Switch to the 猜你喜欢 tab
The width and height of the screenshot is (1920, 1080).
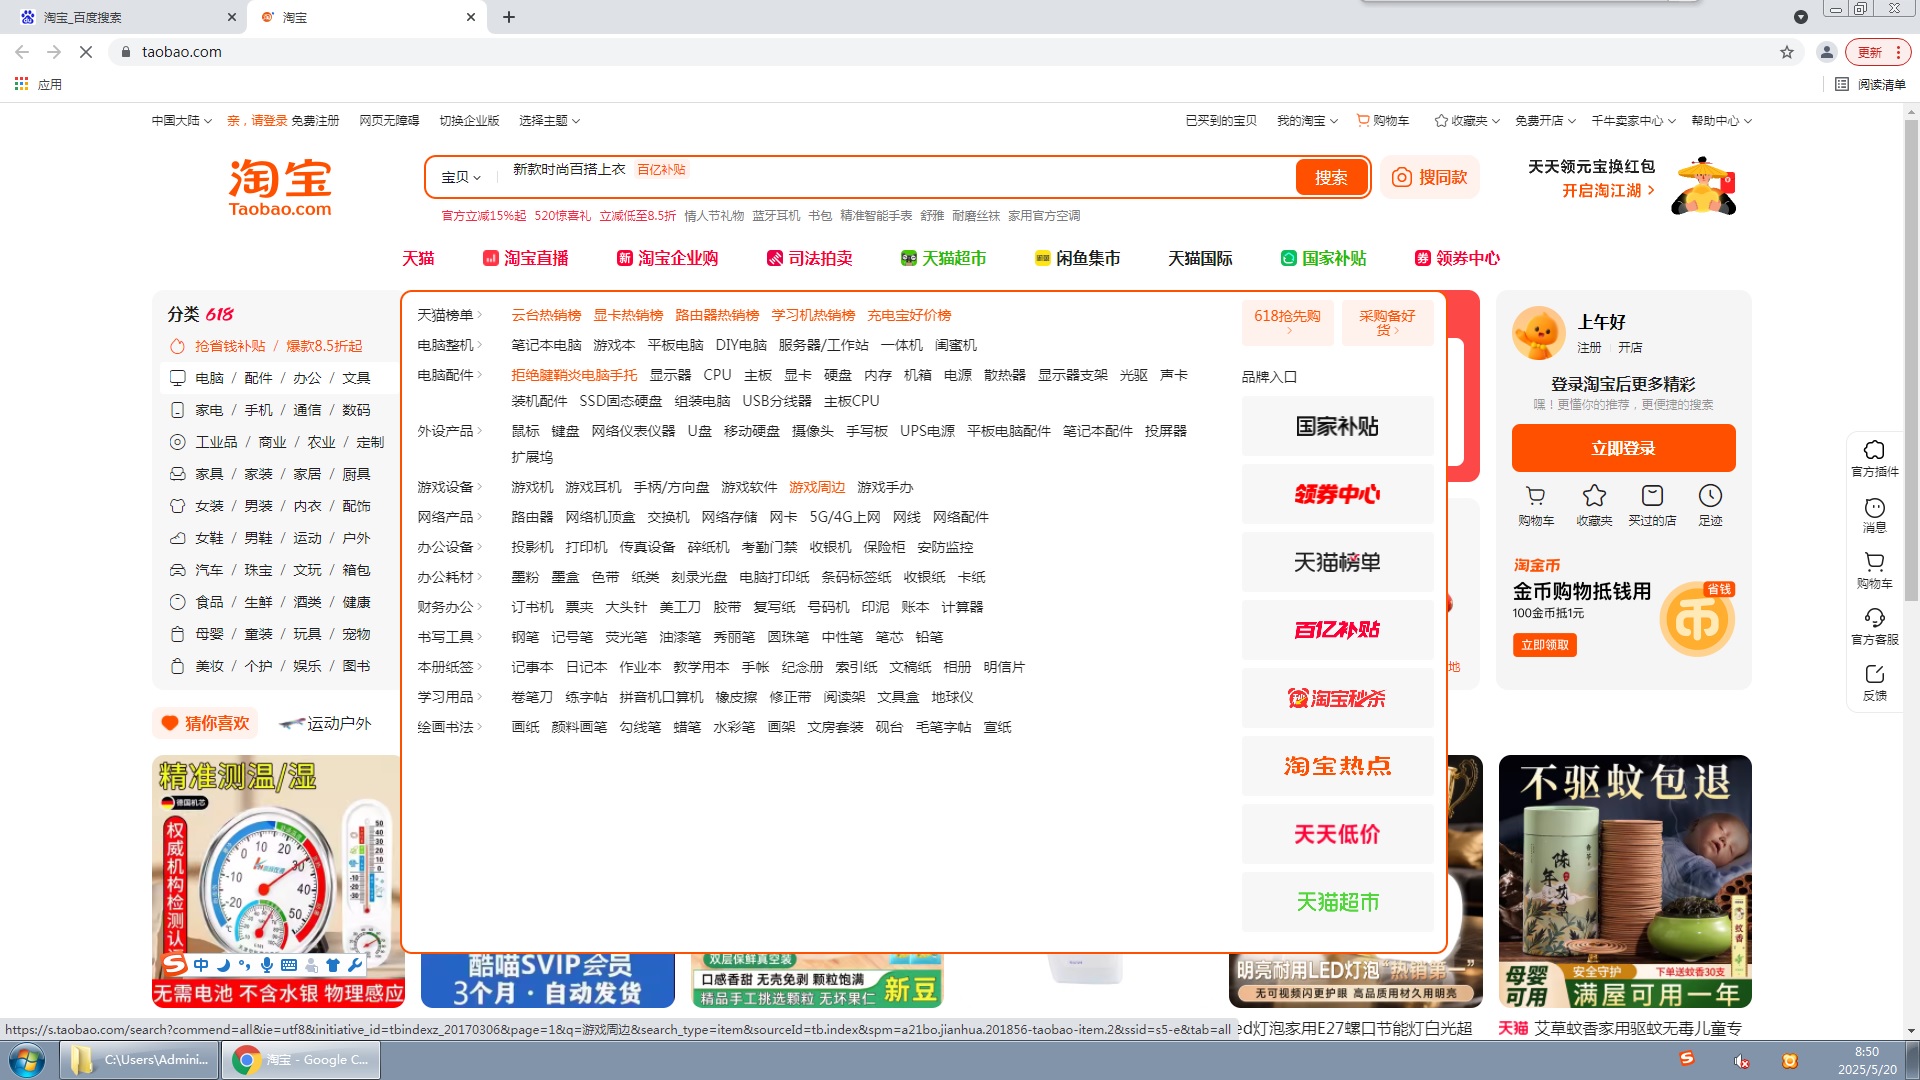pos(205,723)
